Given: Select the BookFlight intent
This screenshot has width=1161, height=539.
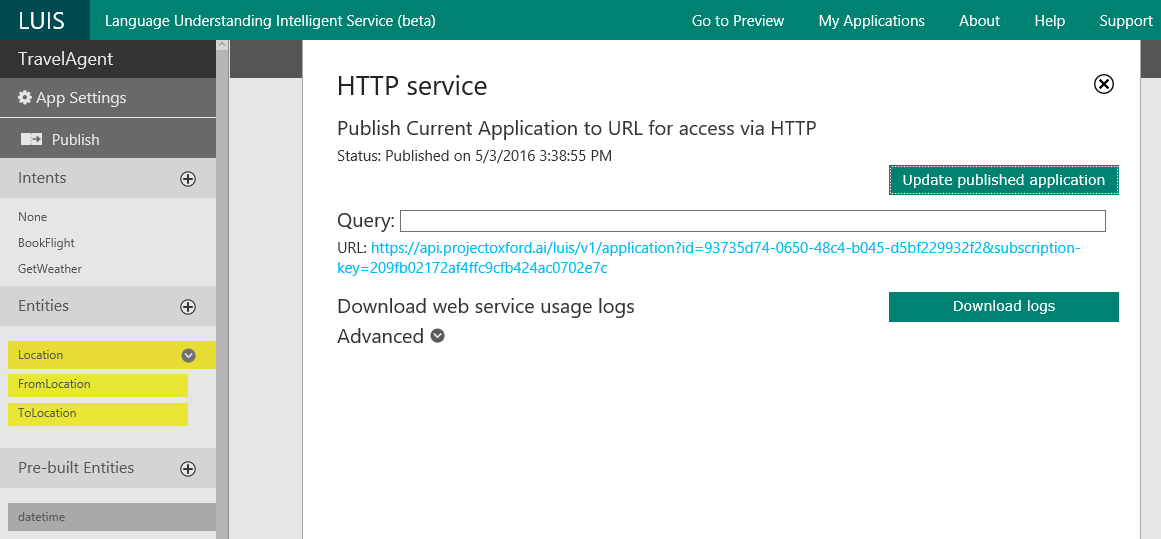Looking at the screenshot, I should [46, 243].
